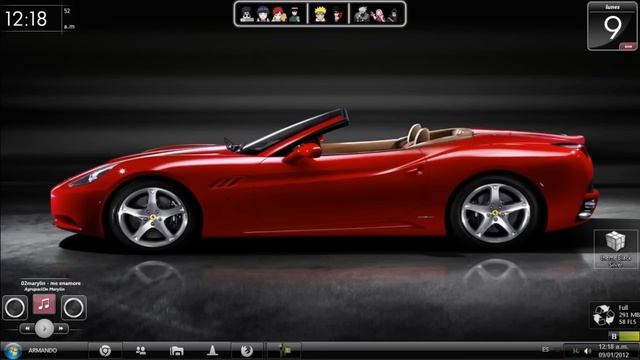Open the file explorer folder taskbar icon
Image resolution: width=640 pixels, height=360 pixels.
[176, 351]
